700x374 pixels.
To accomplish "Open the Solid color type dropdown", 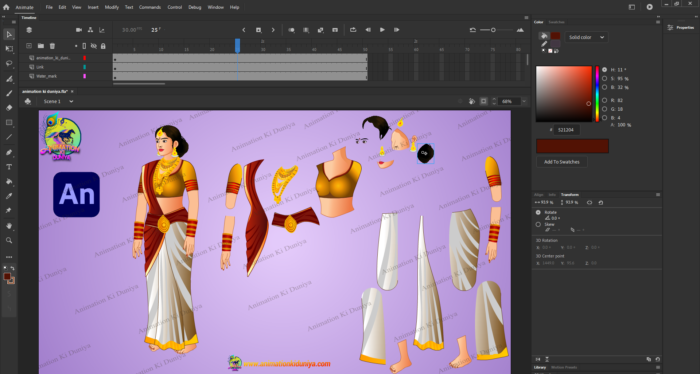I will pos(586,37).
